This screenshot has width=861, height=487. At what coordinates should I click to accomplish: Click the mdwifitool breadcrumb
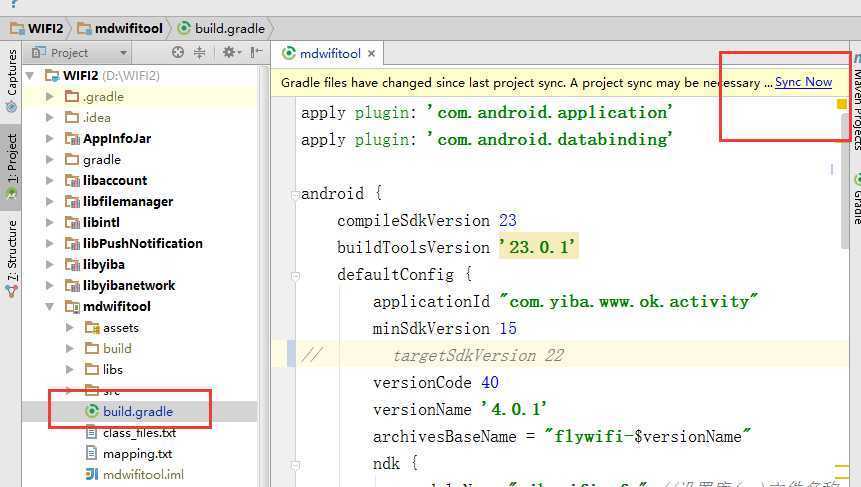[x=120, y=29]
